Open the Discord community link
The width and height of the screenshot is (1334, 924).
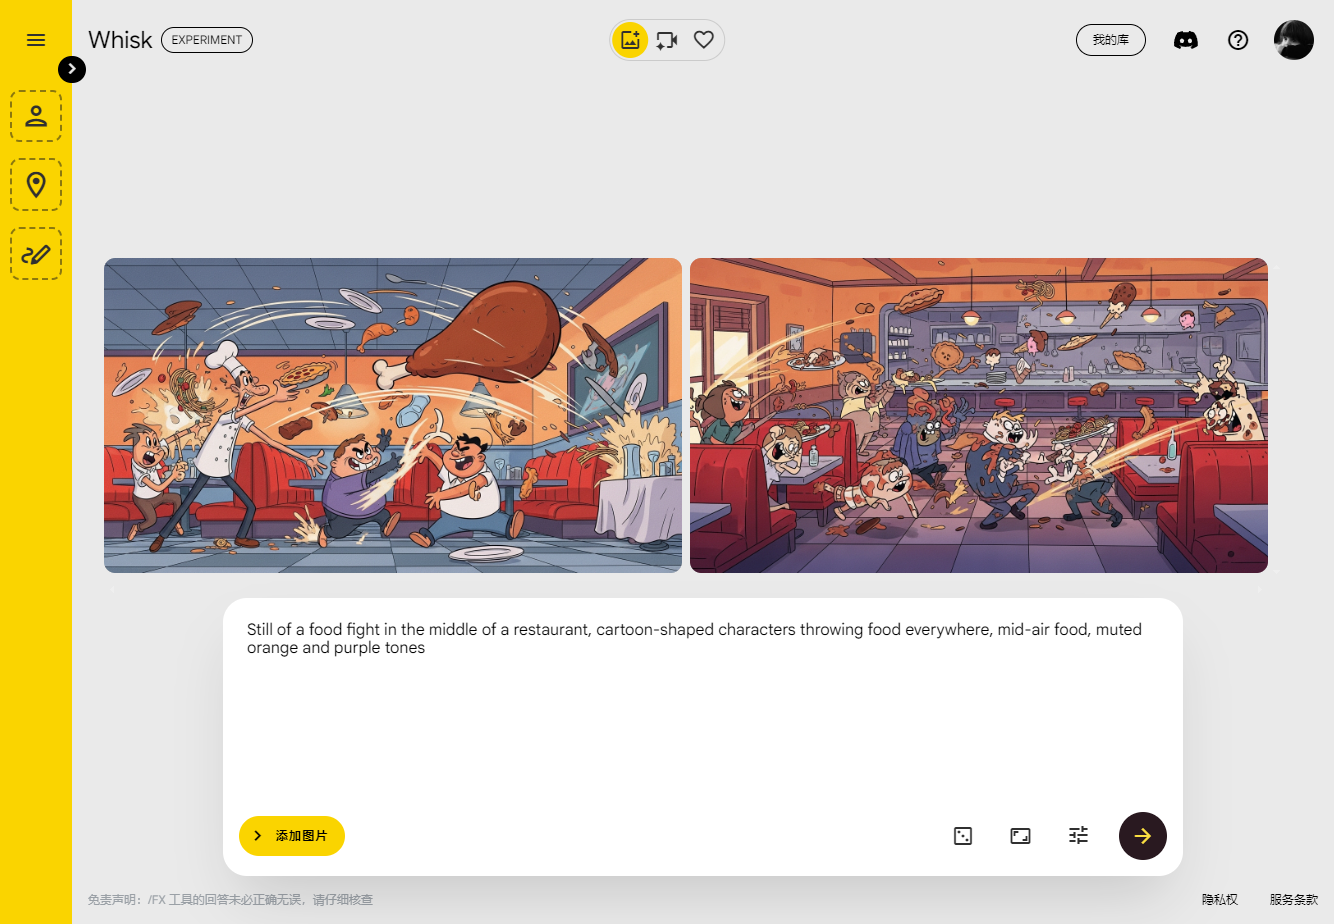point(1186,40)
